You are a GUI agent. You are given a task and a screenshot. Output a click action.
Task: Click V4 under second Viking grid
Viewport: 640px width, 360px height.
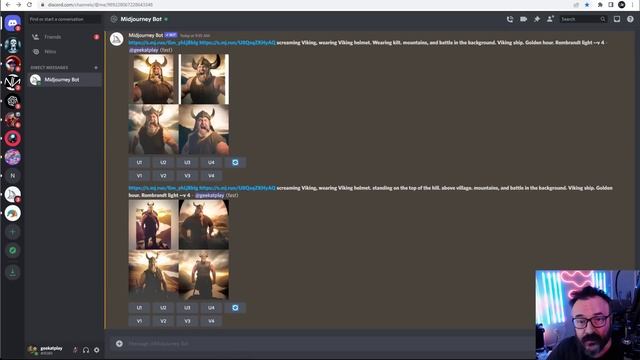point(211,321)
